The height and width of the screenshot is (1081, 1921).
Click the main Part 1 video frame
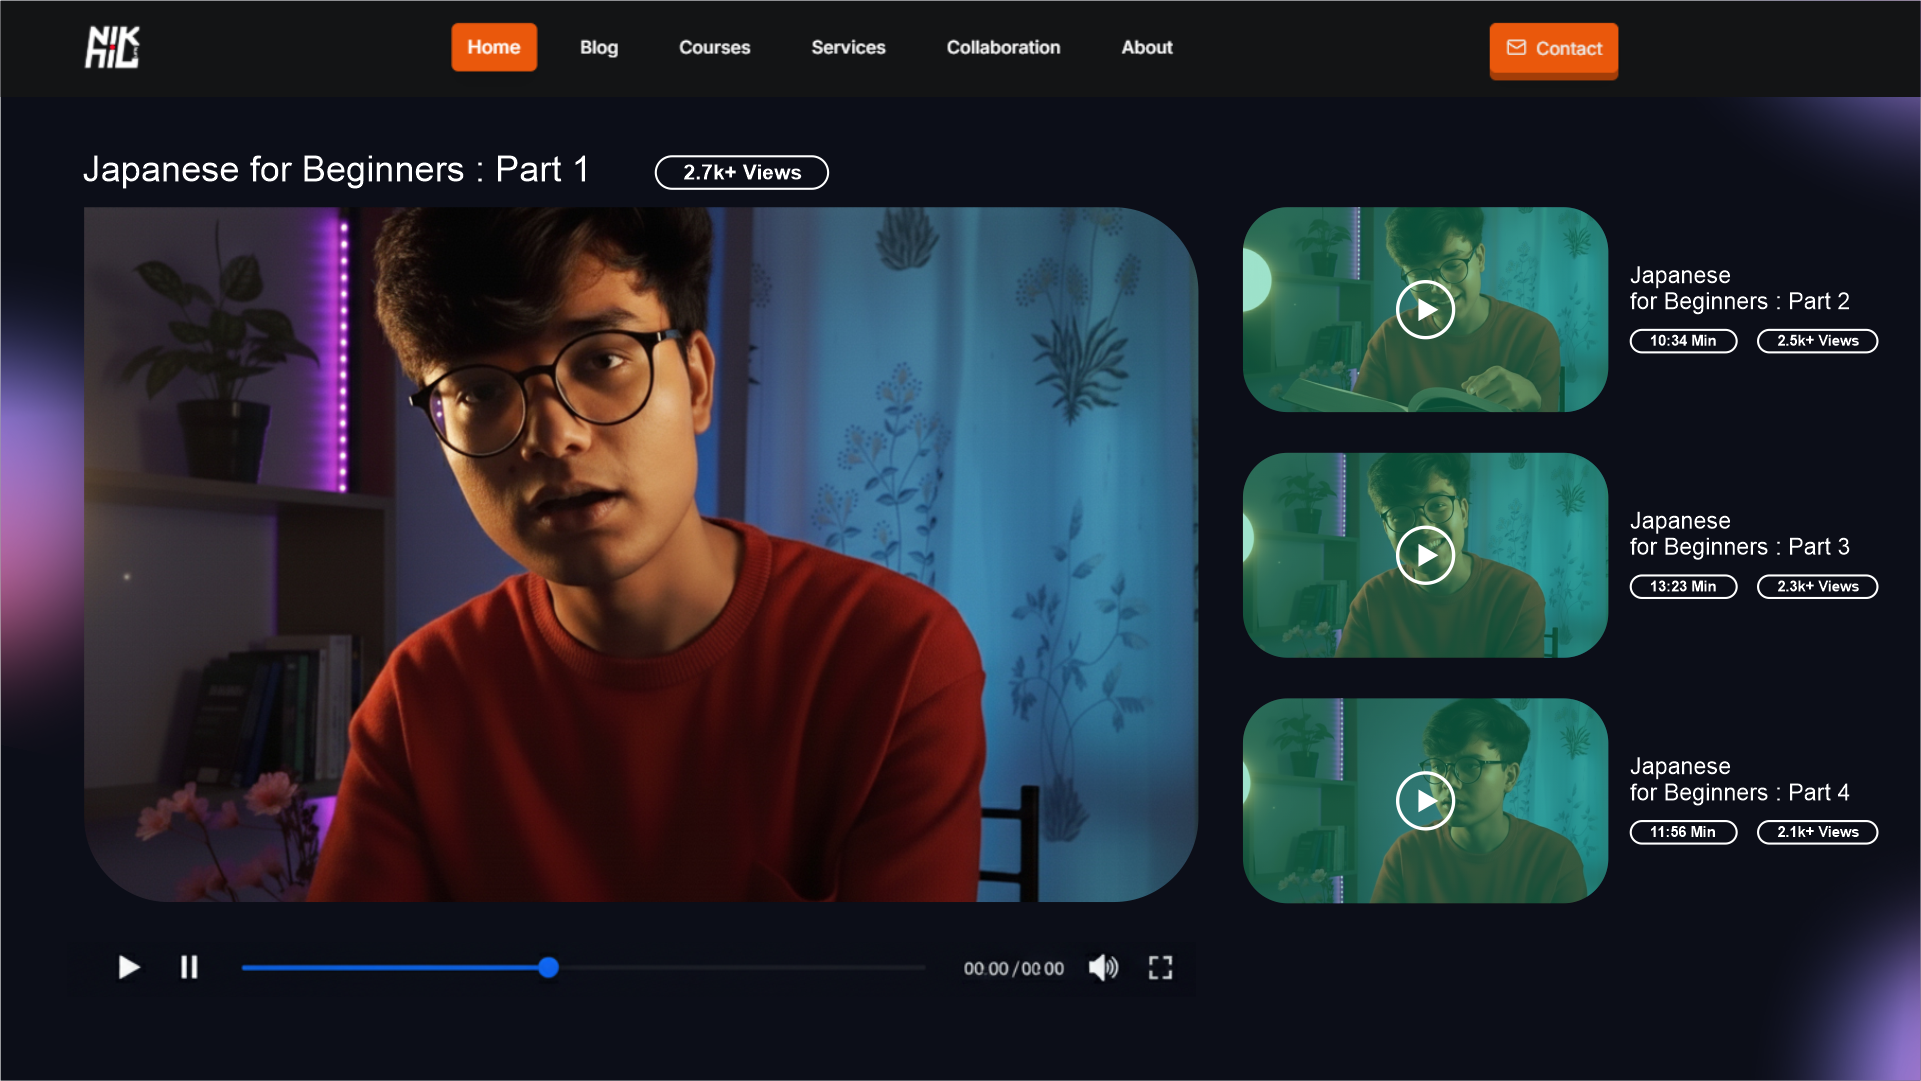[x=640, y=554]
